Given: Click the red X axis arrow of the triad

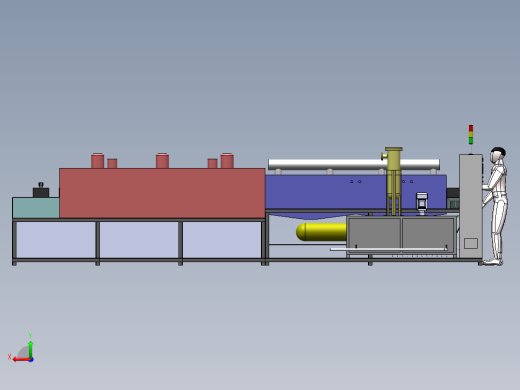Looking at the screenshot, I should 21,360.
